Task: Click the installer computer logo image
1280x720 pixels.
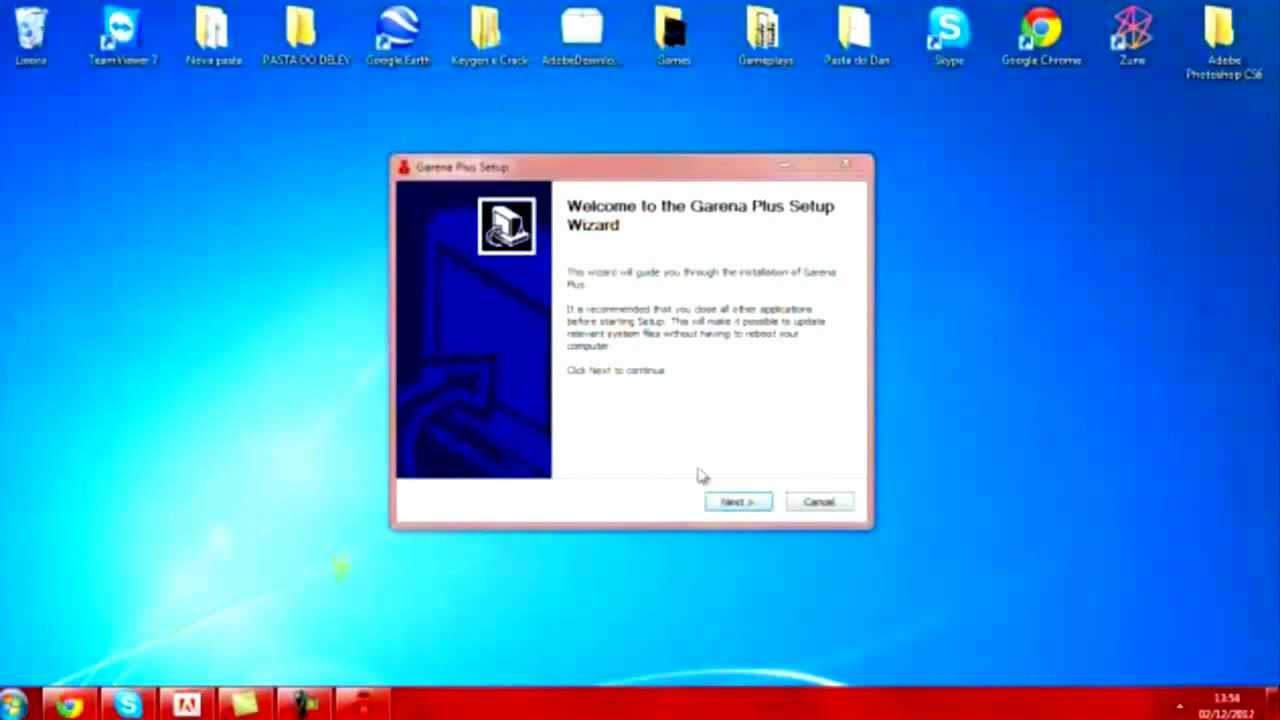Action: (506, 225)
